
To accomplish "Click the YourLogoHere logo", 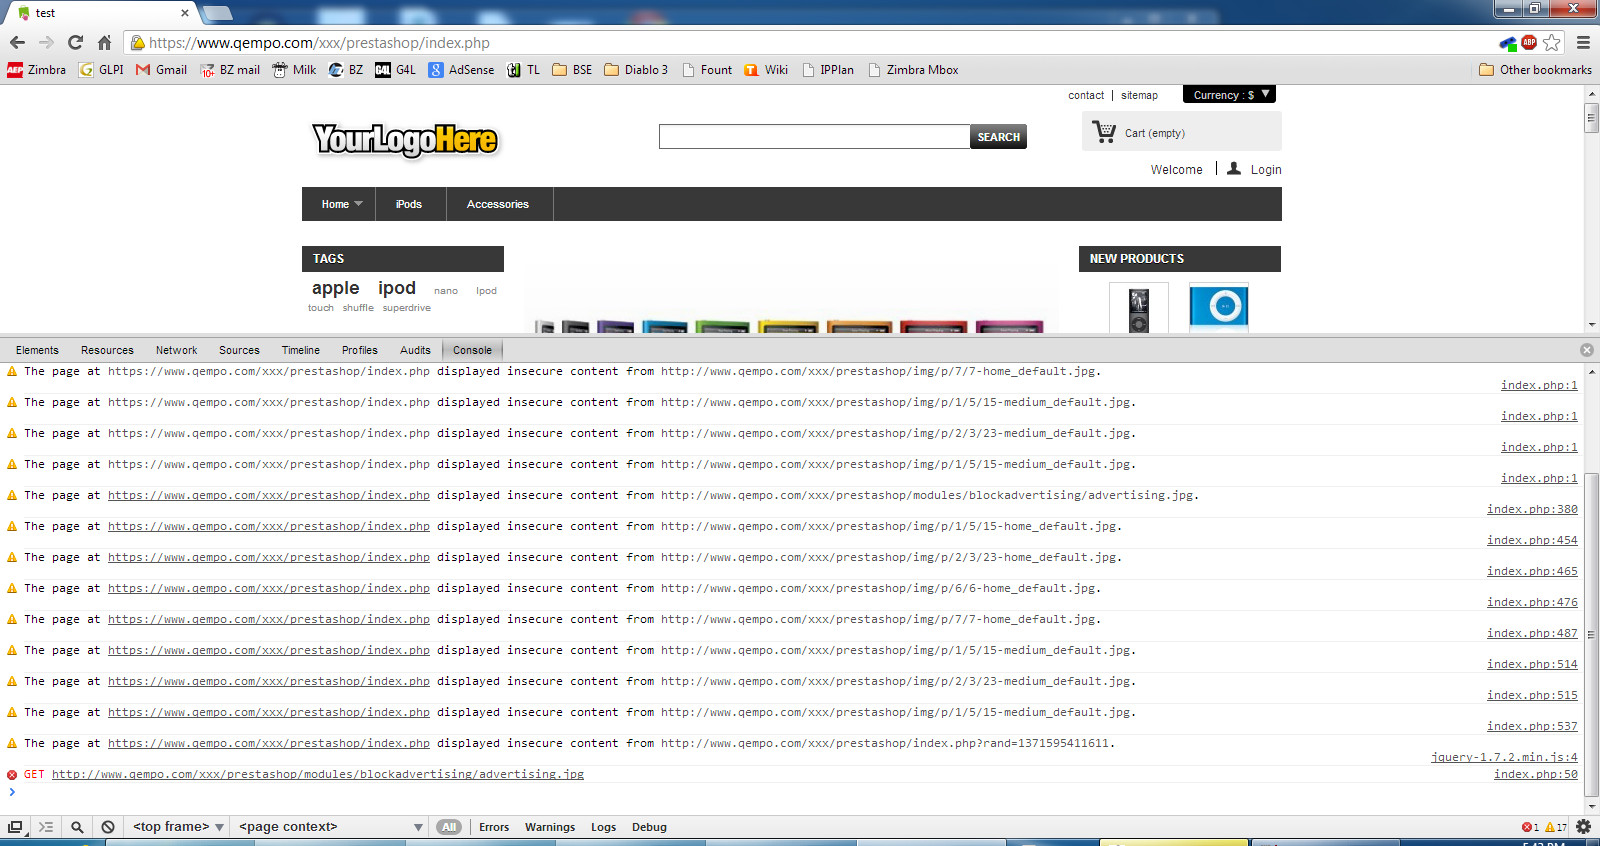I will [405, 140].
